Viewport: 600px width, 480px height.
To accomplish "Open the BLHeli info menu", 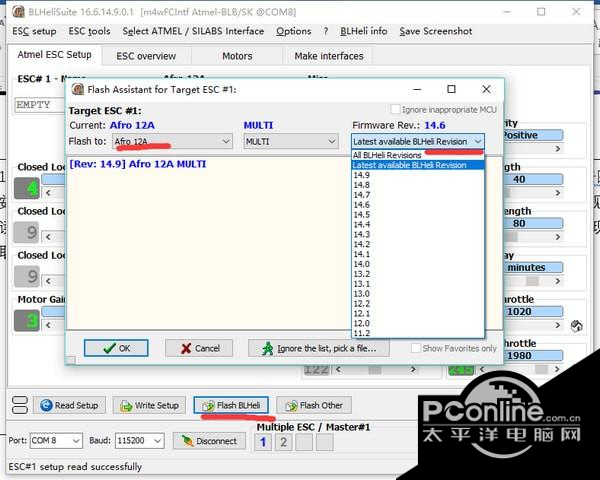I will pyautogui.click(x=364, y=31).
